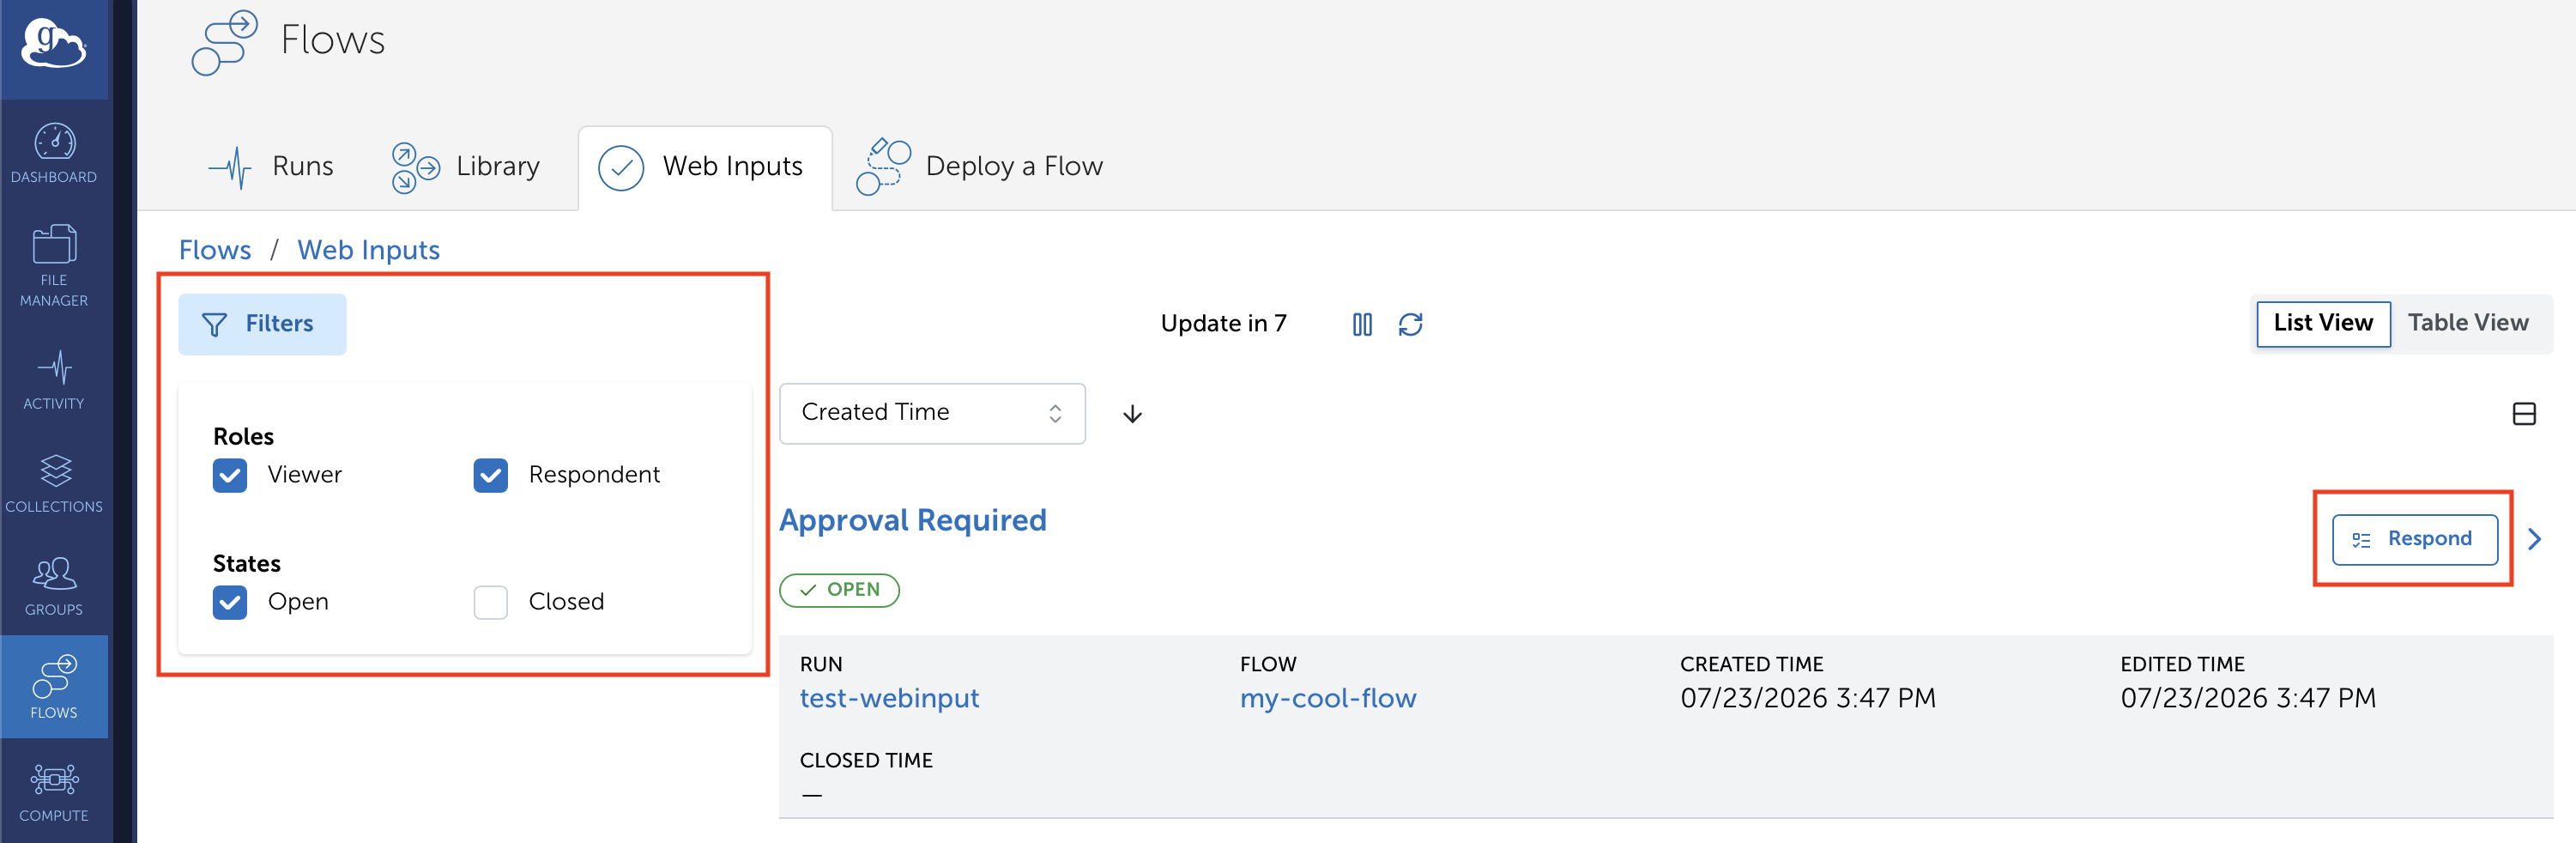Open the Flows sidebar item
The width and height of the screenshot is (2576, 843).
(54, 687)
